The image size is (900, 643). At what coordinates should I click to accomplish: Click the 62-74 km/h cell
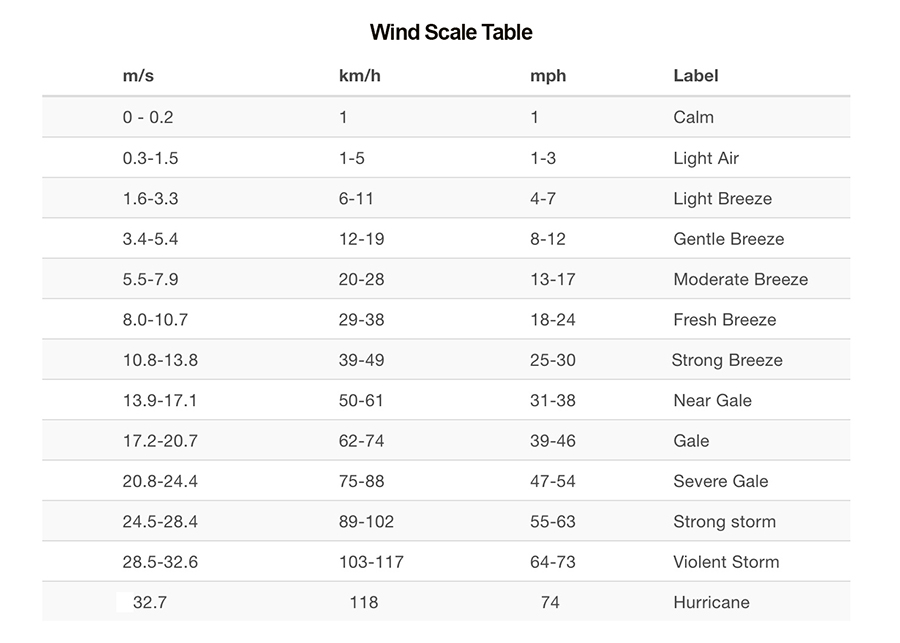click(x=361, y=441)
